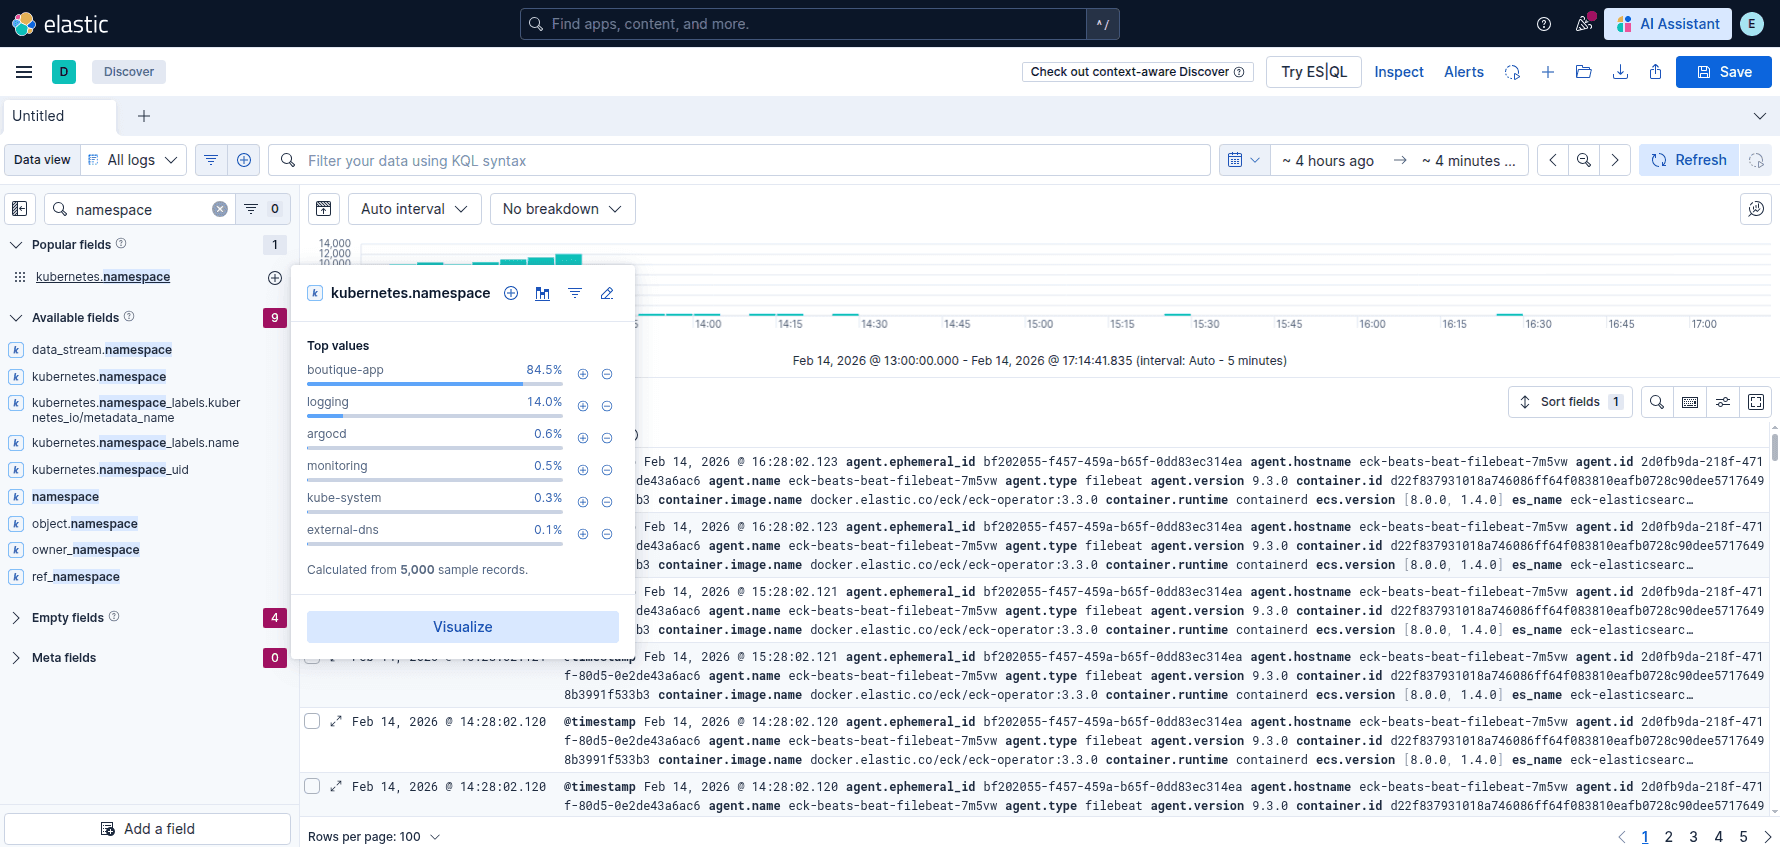The width and height of the screenshot is (1780, 847).
Task: Select the Untitled tab
Action: click(x=60, y=117)
